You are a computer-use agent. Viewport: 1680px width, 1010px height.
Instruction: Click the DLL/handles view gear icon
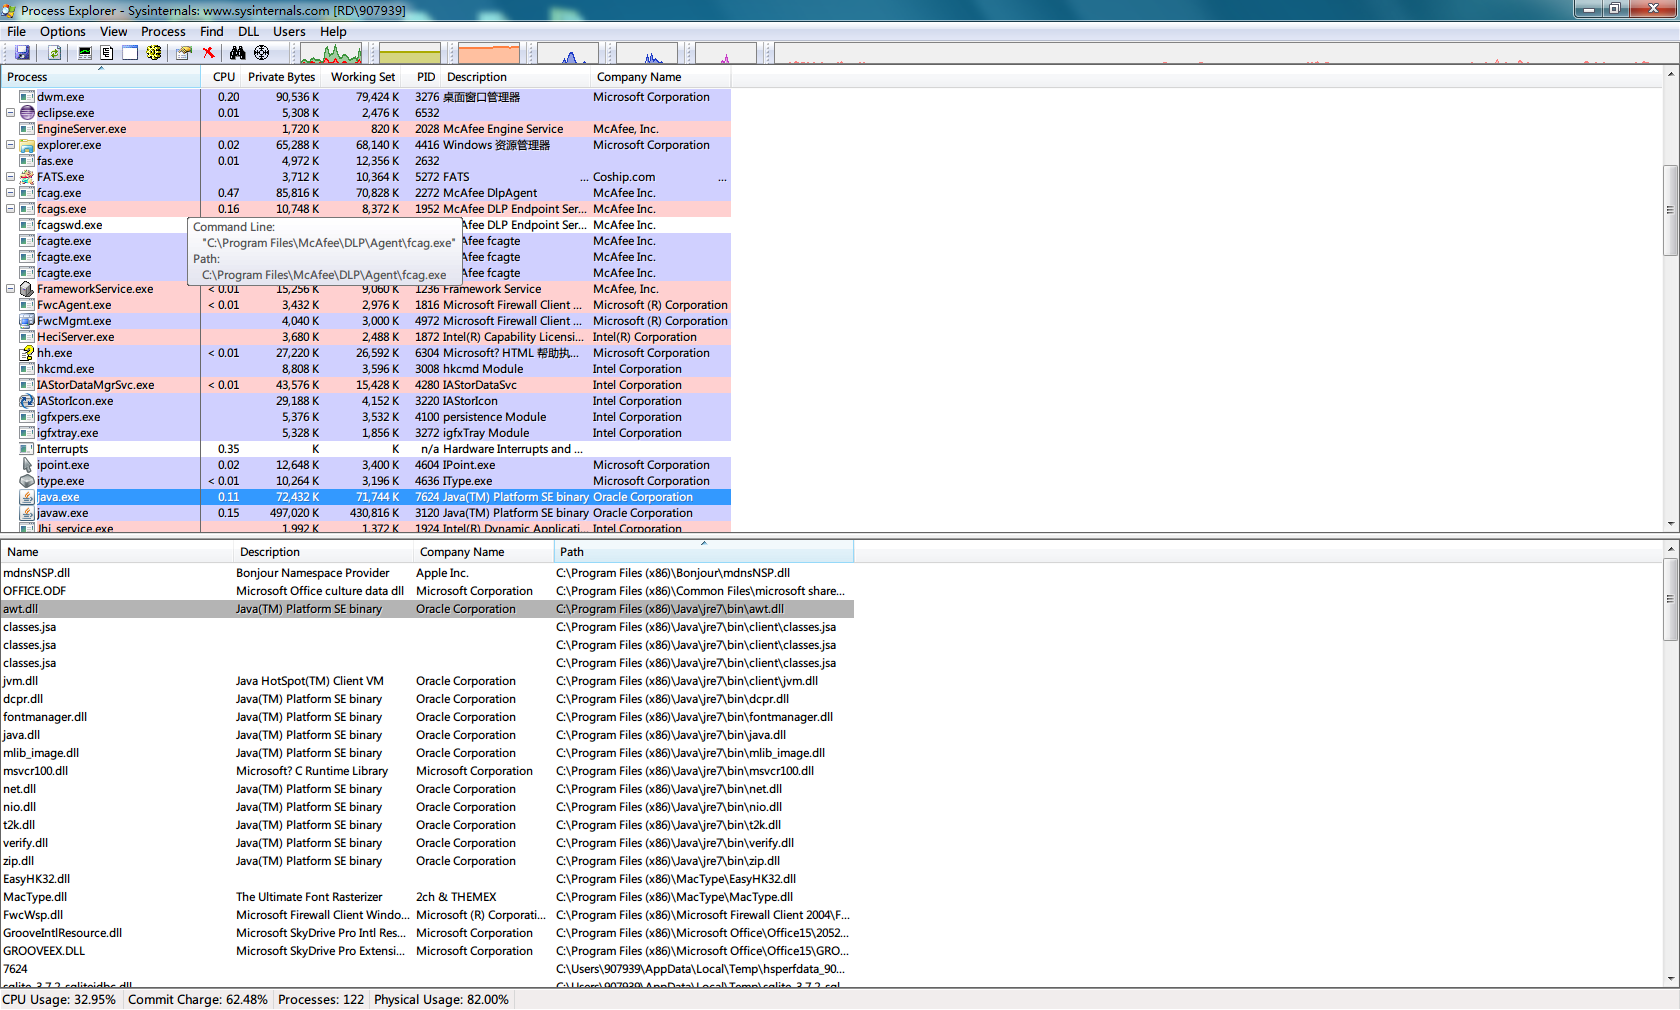pos(154,53)
